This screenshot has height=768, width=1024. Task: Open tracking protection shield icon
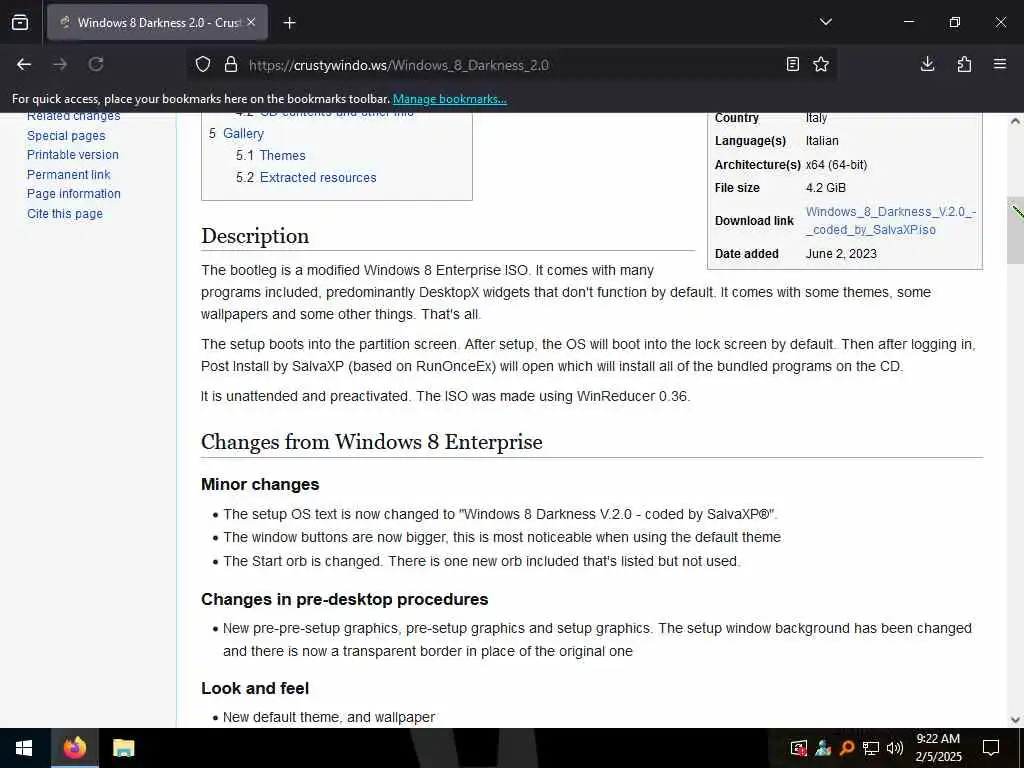point(203,65)
